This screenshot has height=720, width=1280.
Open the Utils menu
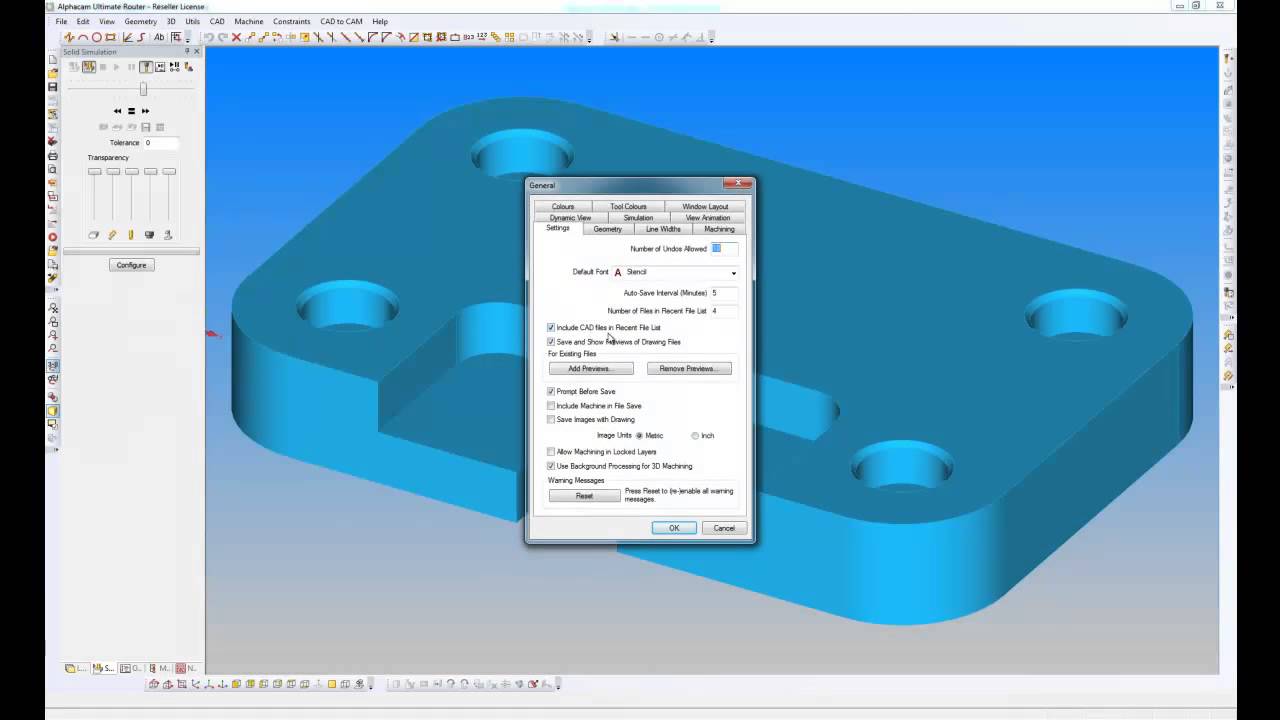[192, 21]
